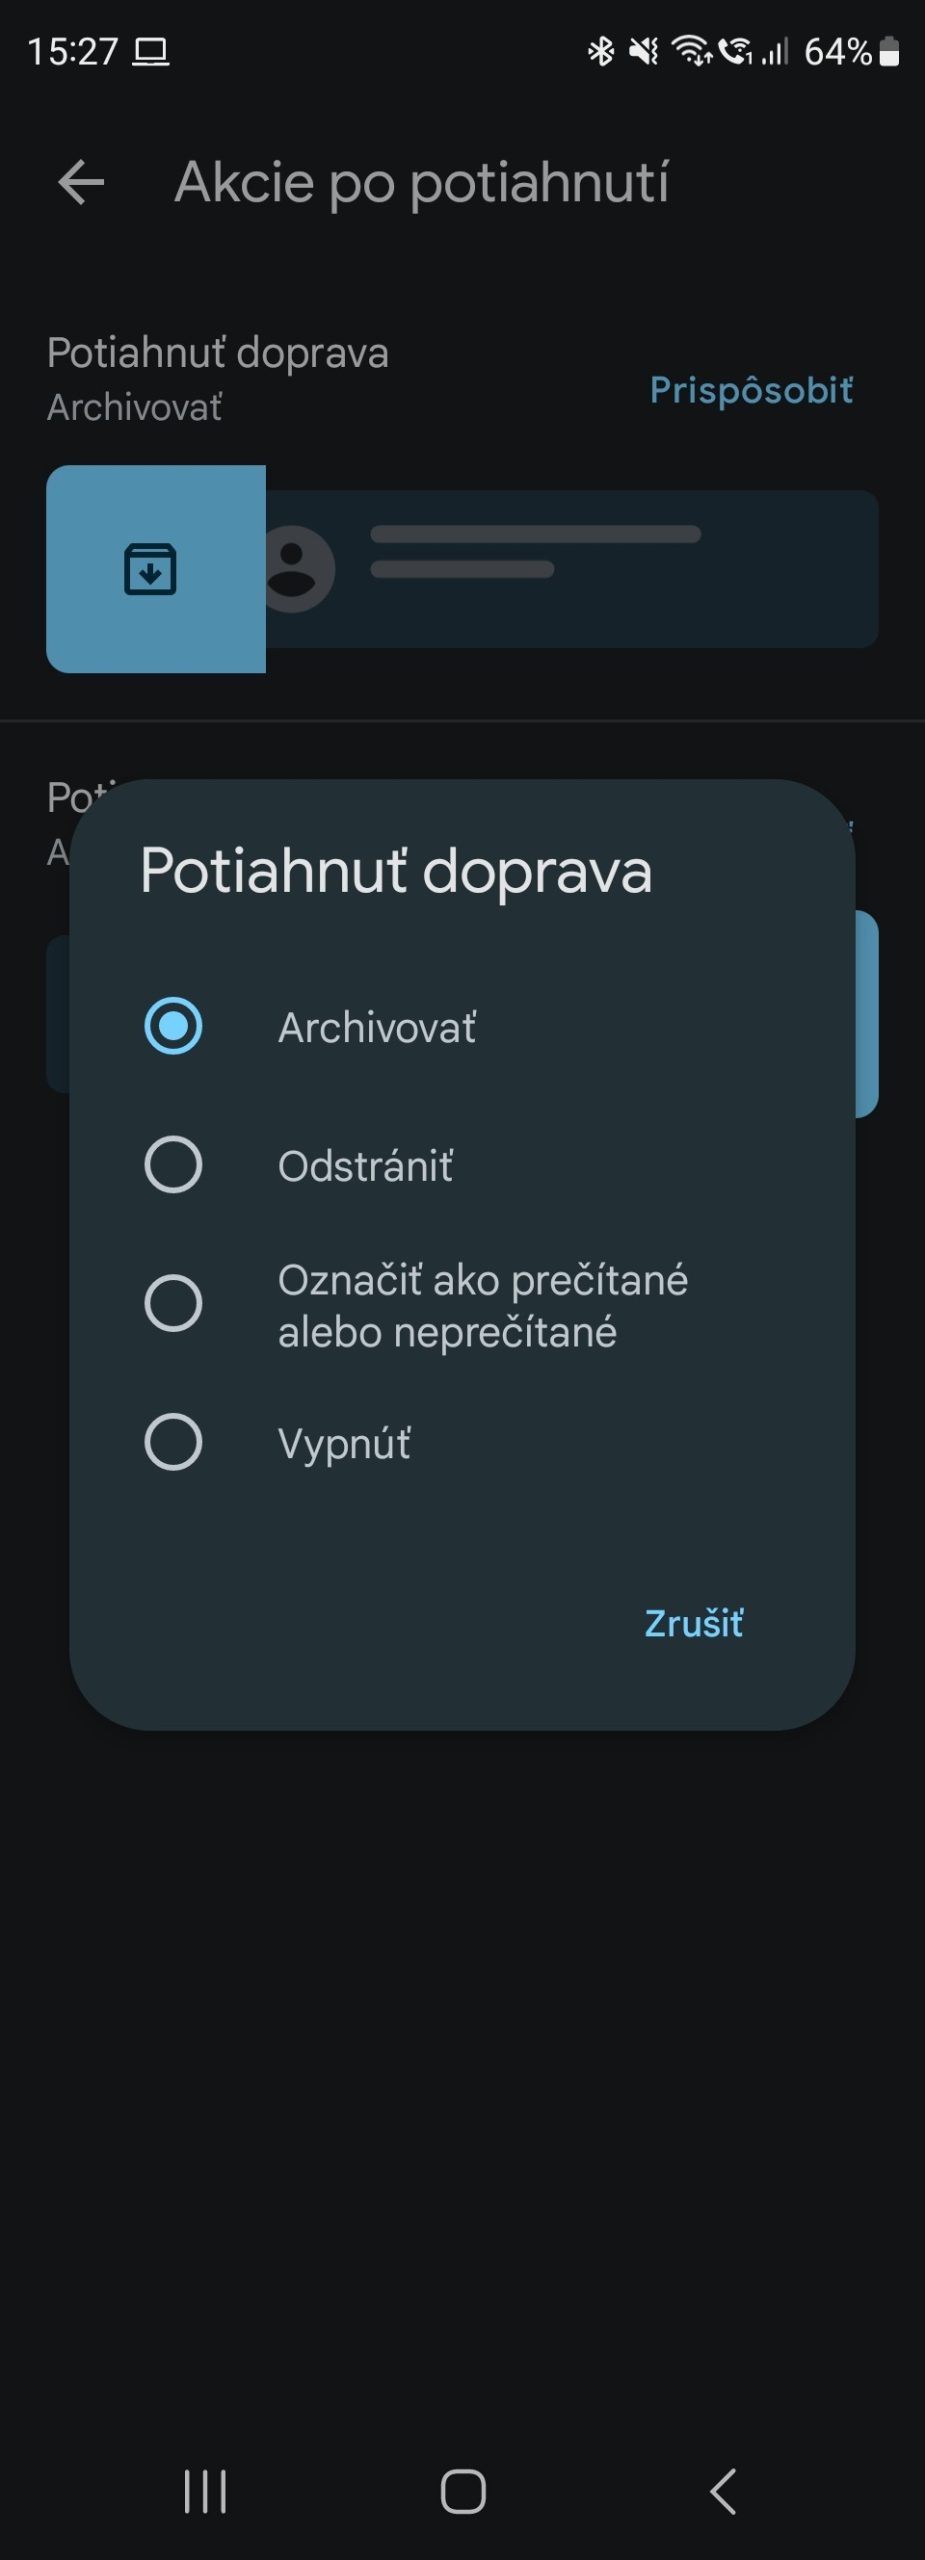This screenshot has width=925, height=2560.
Task: Tap the contact avatar in swipe preview
Action: [x=298, y=569]
